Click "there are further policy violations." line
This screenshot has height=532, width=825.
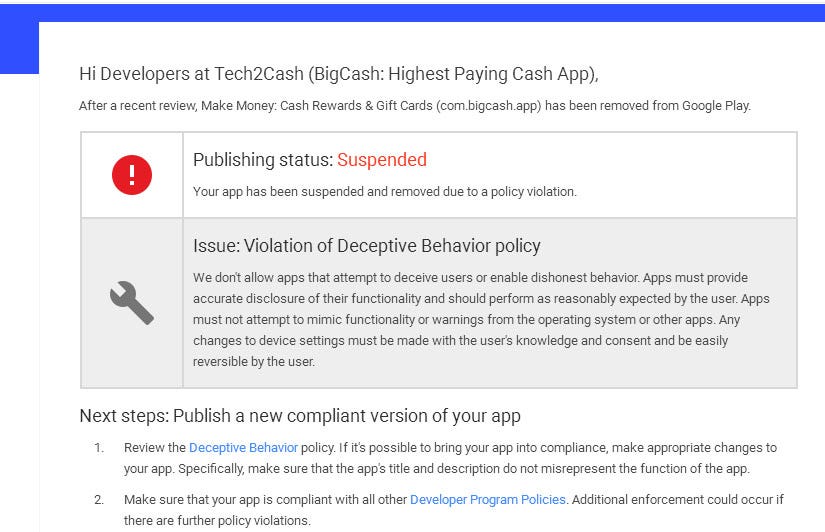click(217, 520)
